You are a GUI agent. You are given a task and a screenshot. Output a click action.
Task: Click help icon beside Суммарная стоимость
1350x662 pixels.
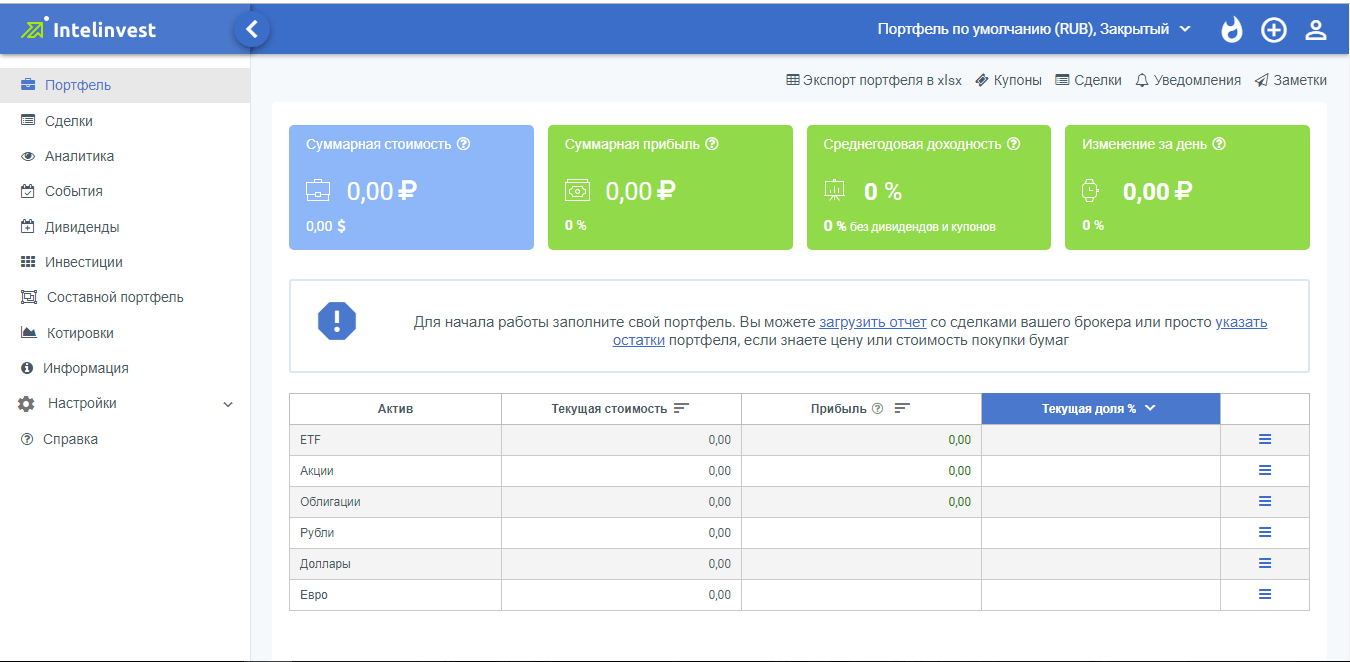pos(463,144)
